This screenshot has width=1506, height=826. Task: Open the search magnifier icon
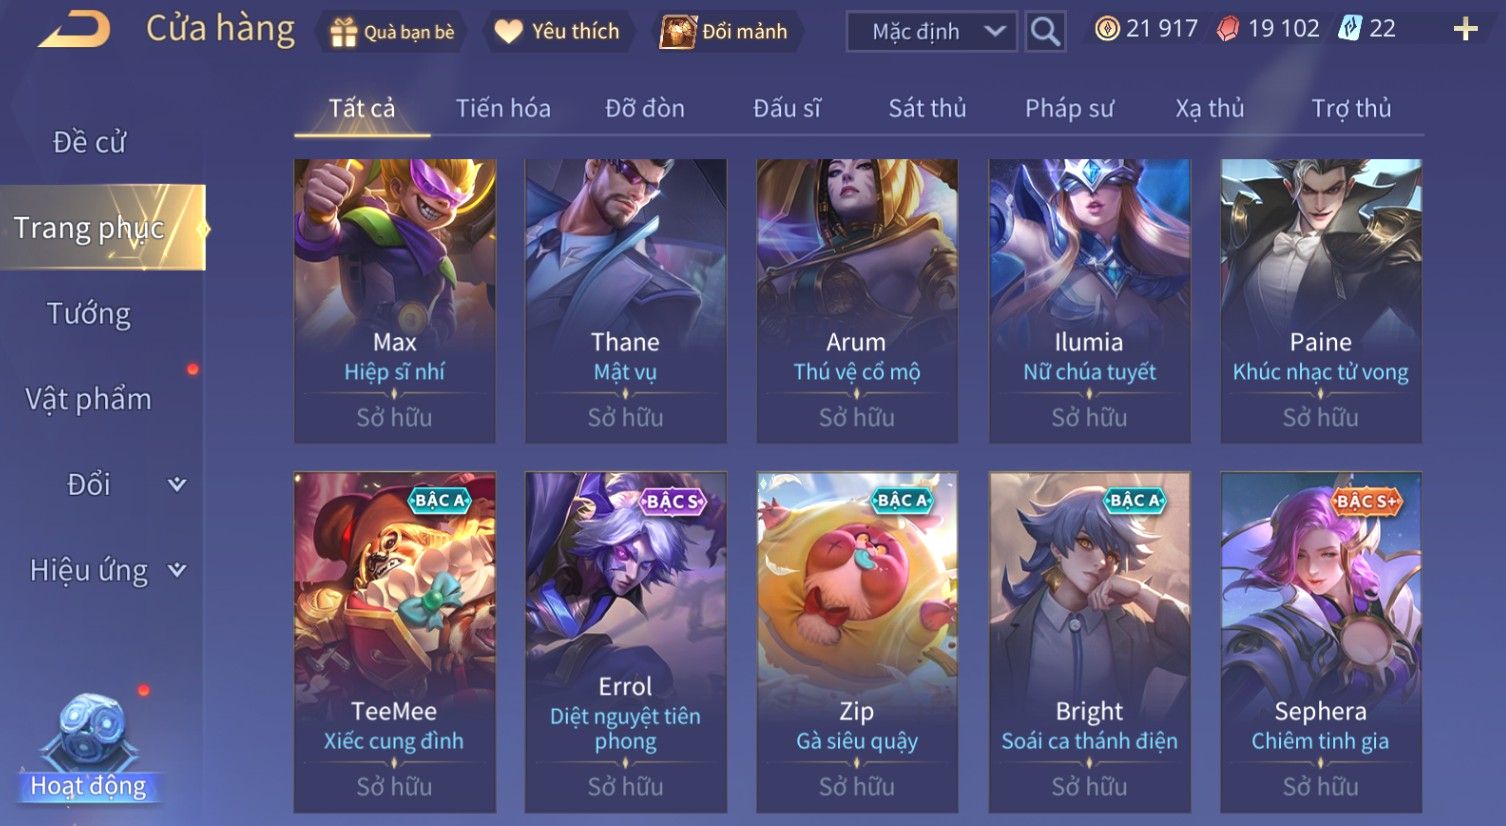coord(1045,31)
